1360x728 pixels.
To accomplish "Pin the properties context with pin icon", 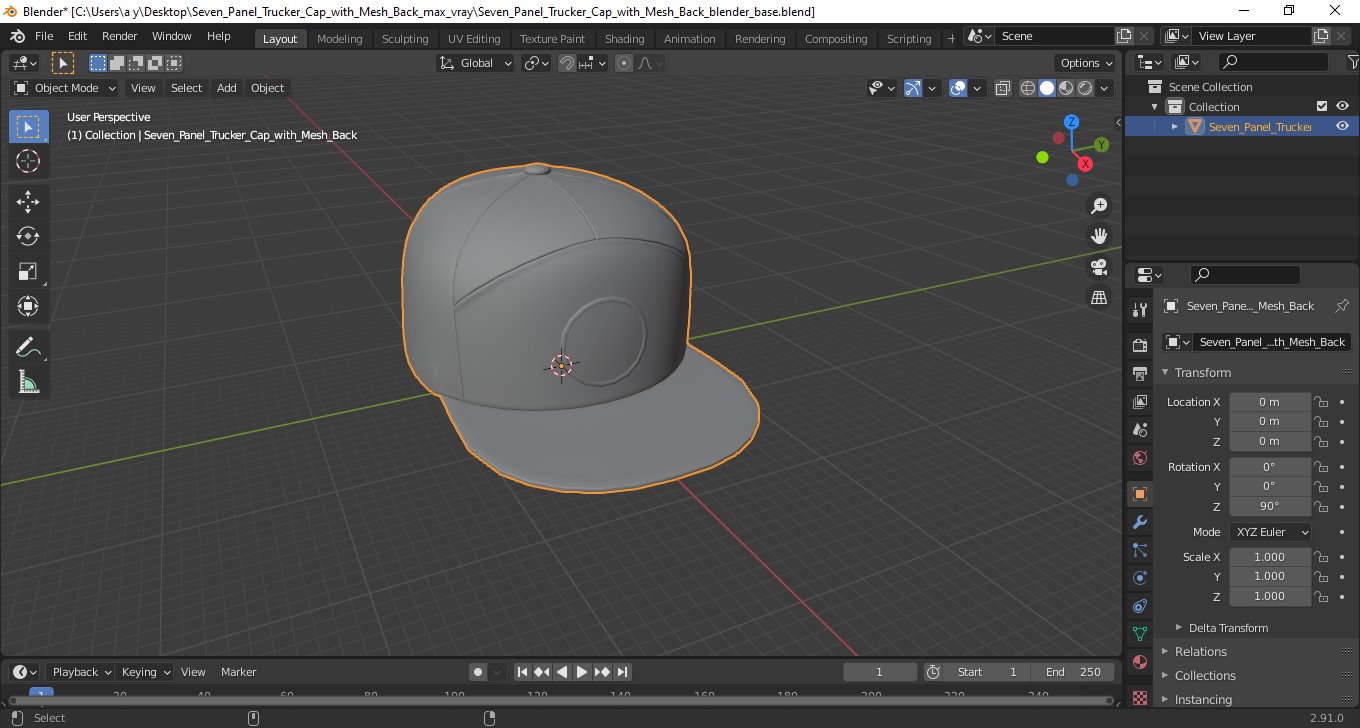I will coord(1342,306).
